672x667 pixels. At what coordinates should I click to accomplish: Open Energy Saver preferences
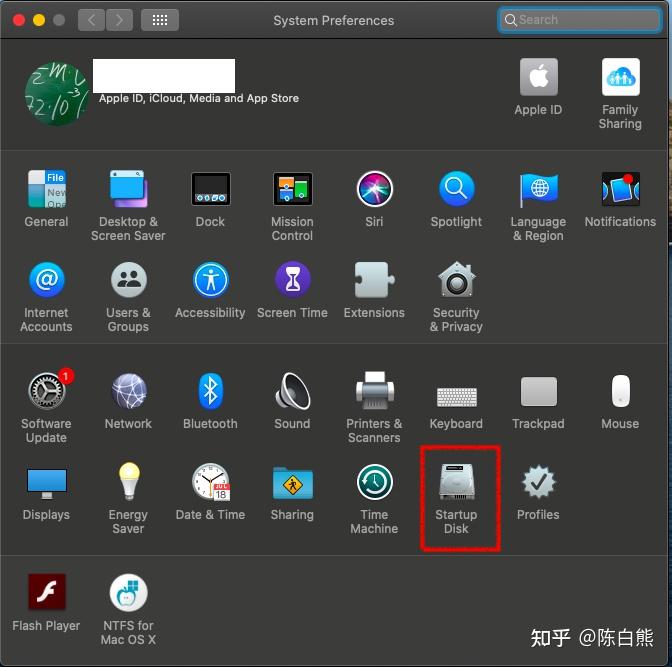pyautogui.click(x=128, y=481)
